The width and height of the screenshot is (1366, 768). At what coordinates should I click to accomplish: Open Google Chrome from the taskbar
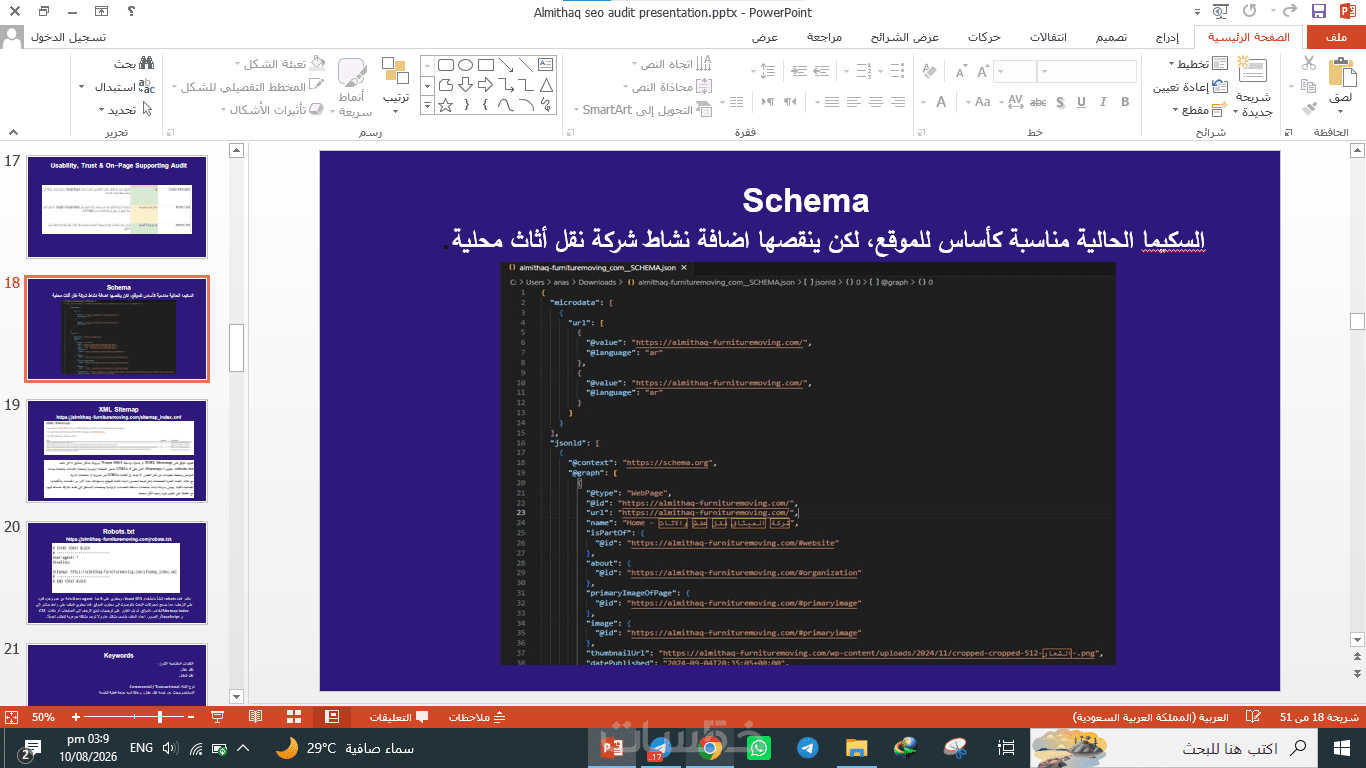coord(709,748)
